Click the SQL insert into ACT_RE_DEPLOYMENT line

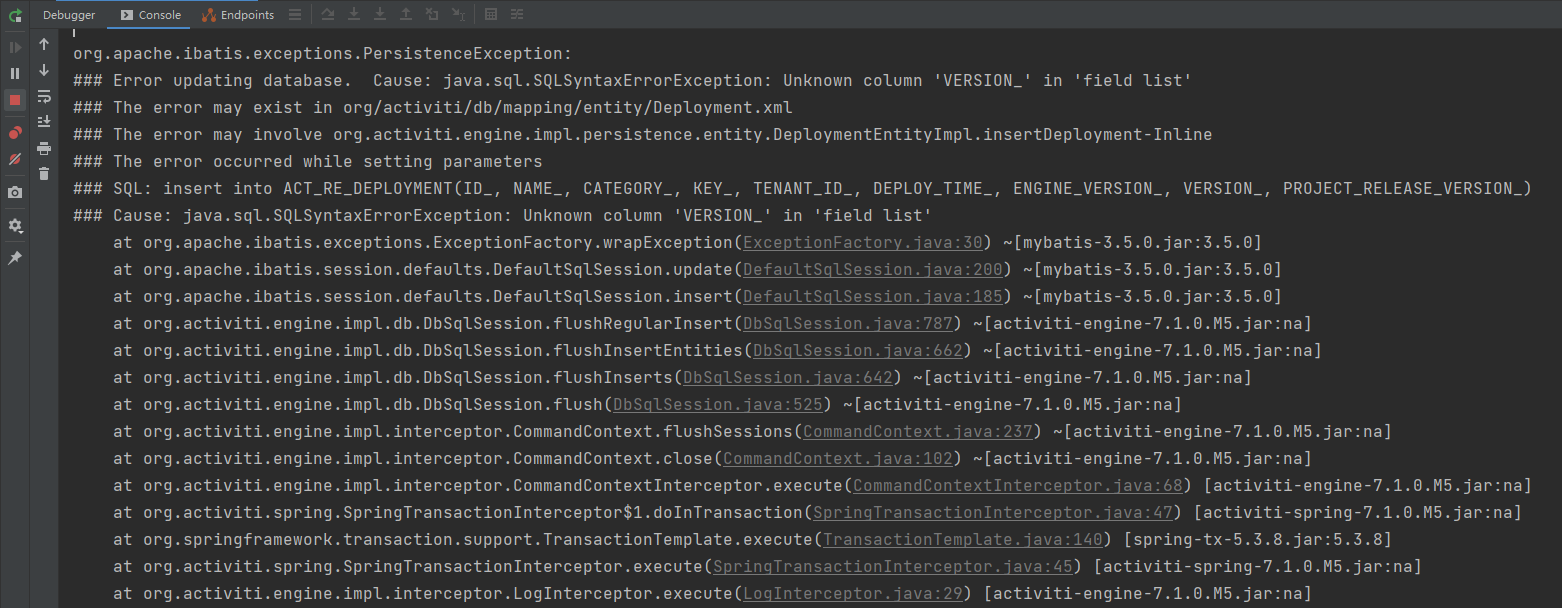pos(802,189)
